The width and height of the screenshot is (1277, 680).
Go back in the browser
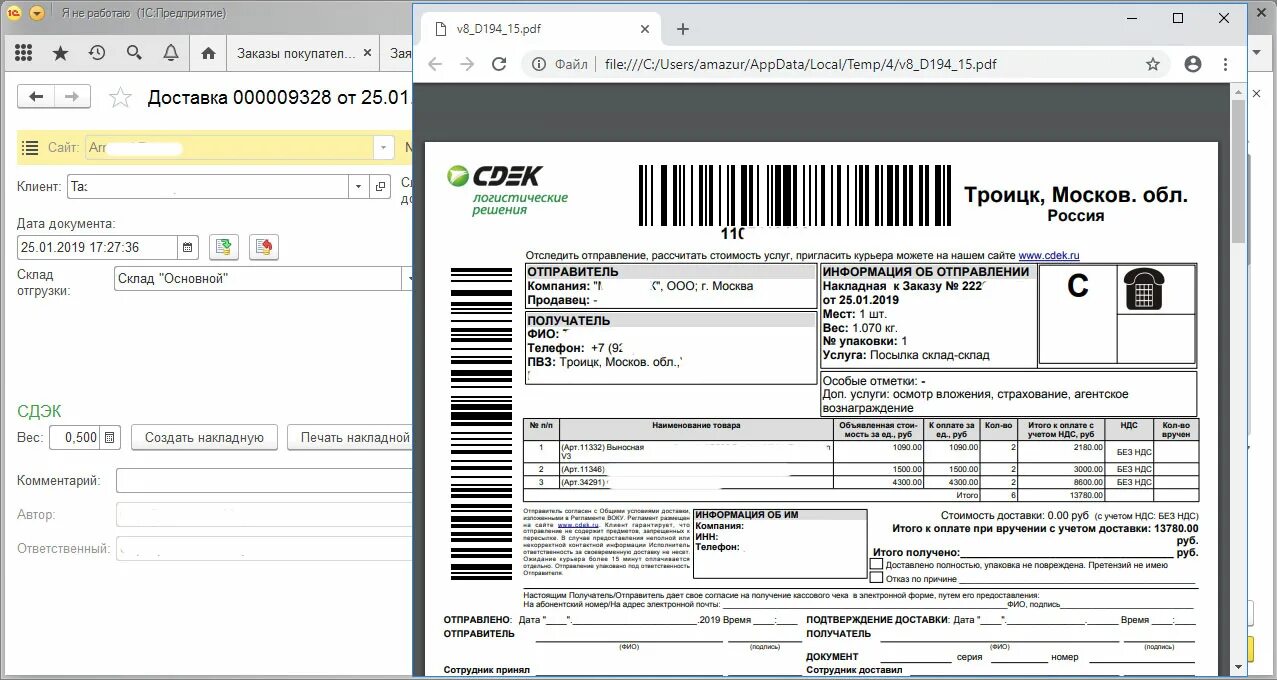click(x=435, y=64)
